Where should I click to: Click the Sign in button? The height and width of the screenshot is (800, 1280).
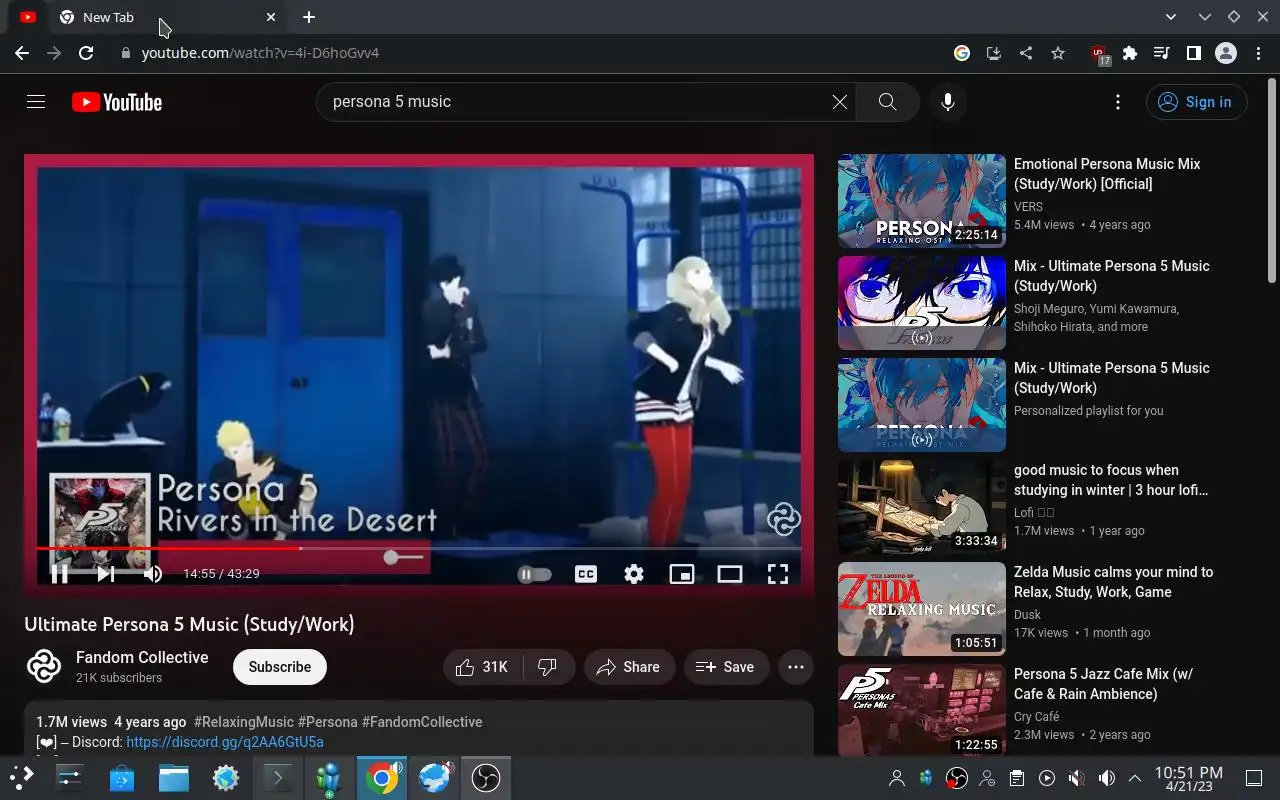1197,102
